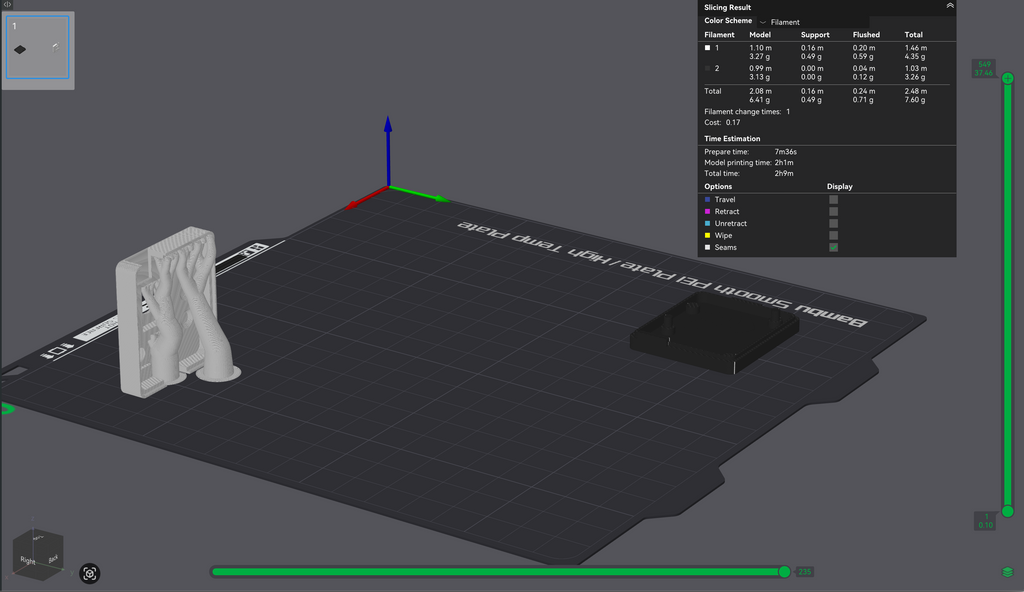The height and width of the screenshot is (592, 1024).
Task: Click the white Filament 1 color swatch
Action: (x=707, y=48)
